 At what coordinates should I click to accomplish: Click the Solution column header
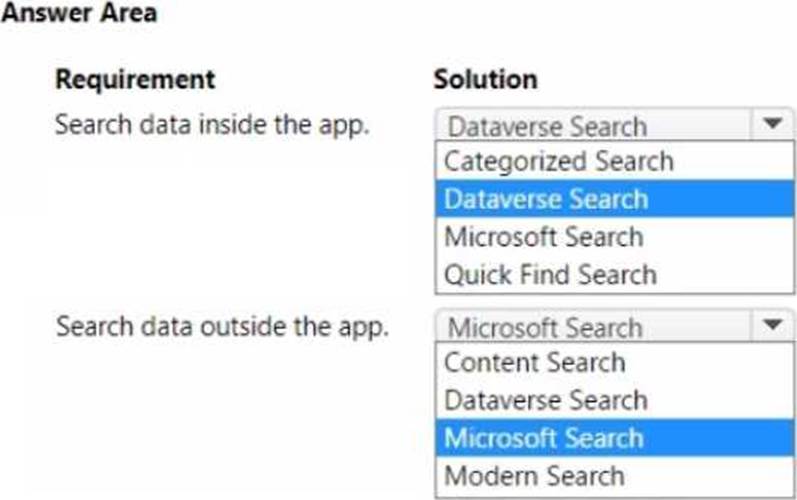pos(485,79)
